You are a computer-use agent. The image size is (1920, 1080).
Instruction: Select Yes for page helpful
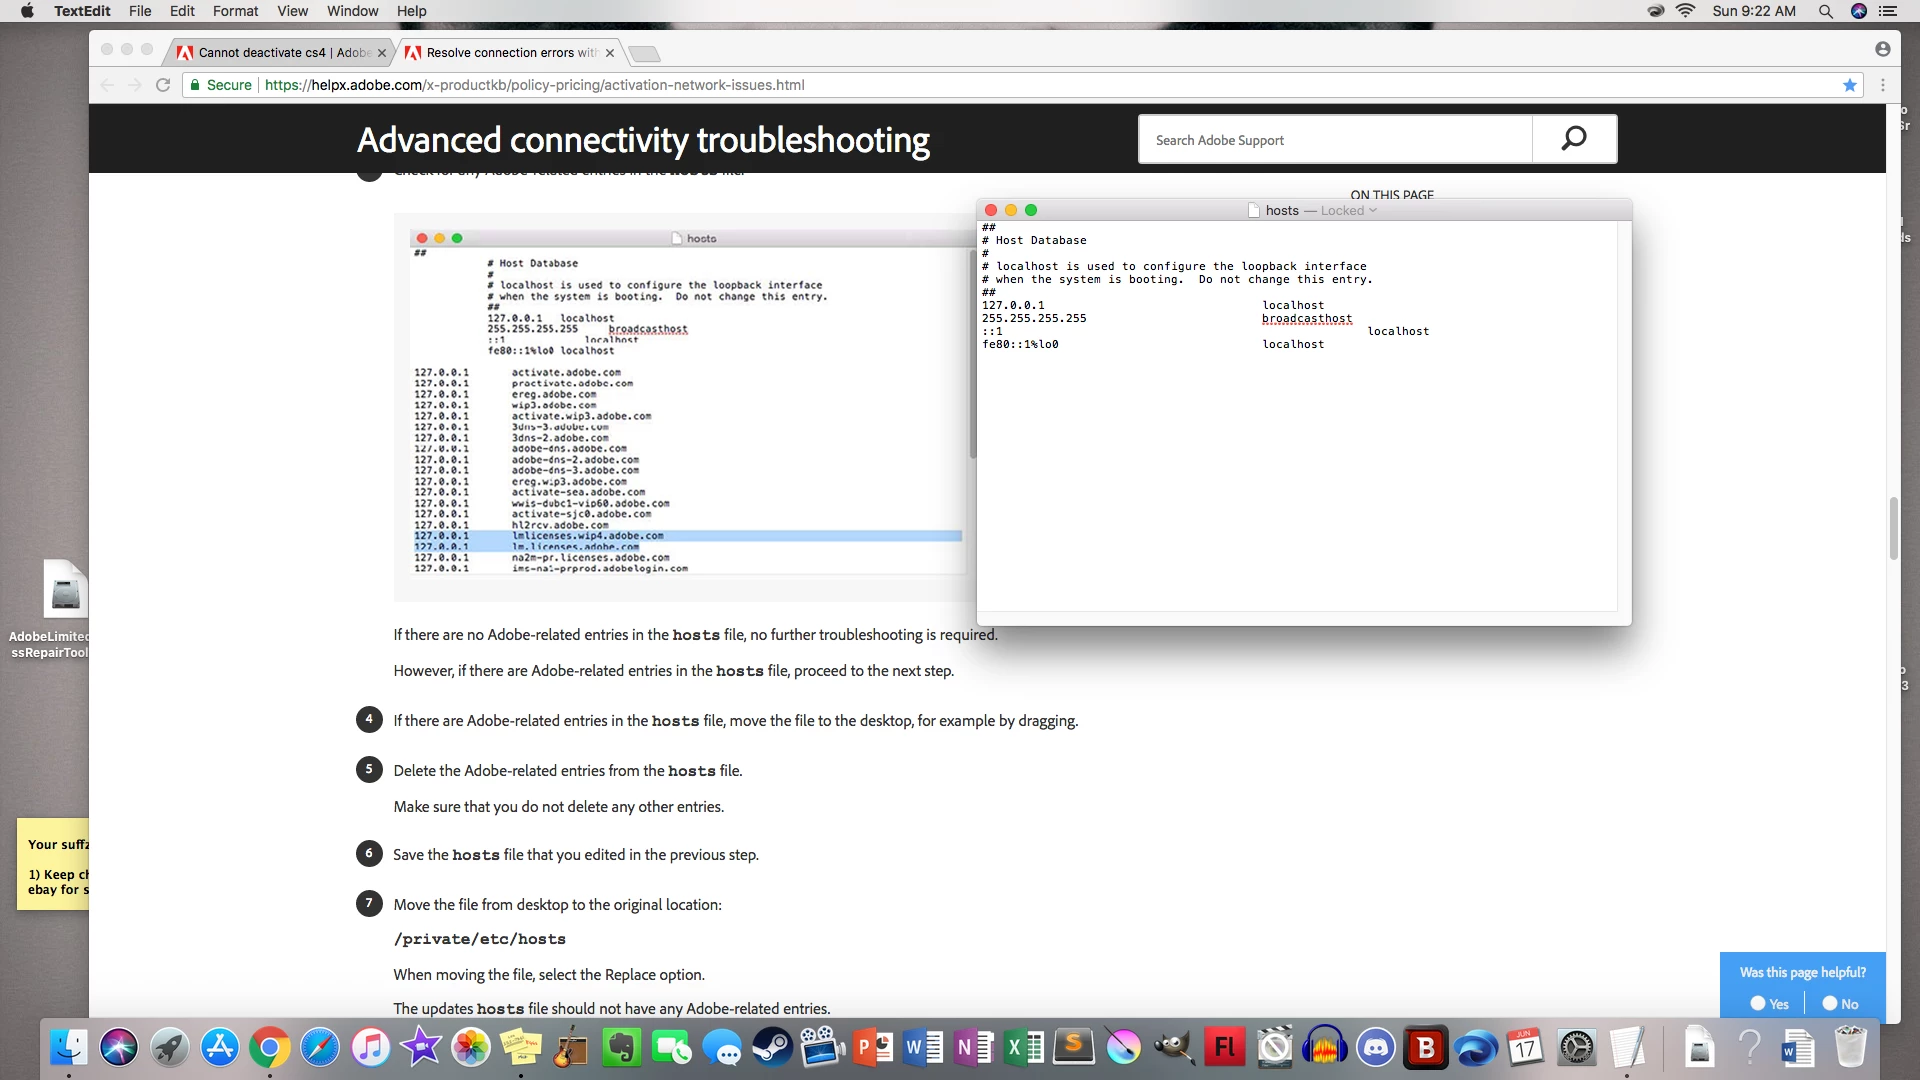pos(1758,1003)
